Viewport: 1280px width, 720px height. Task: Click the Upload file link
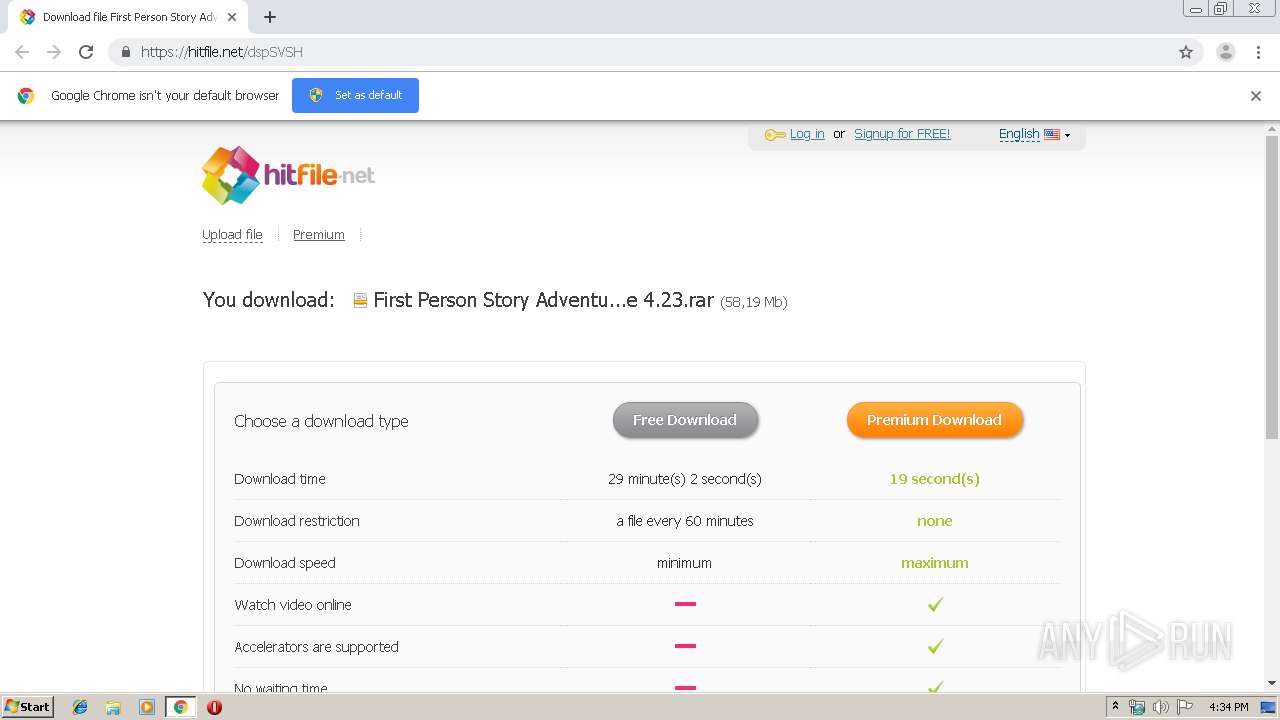(232, 235)
